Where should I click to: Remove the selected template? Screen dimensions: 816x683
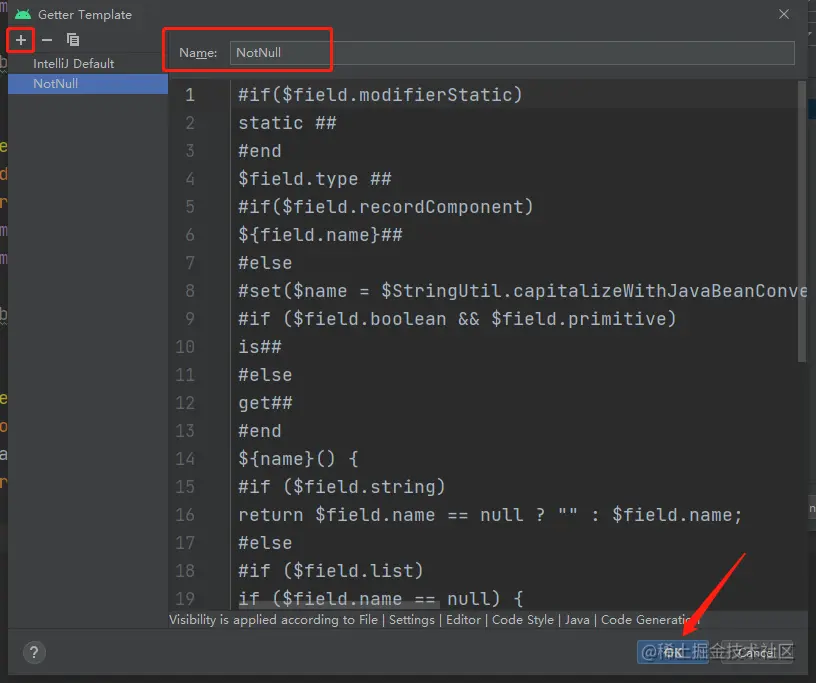point(47,40)
